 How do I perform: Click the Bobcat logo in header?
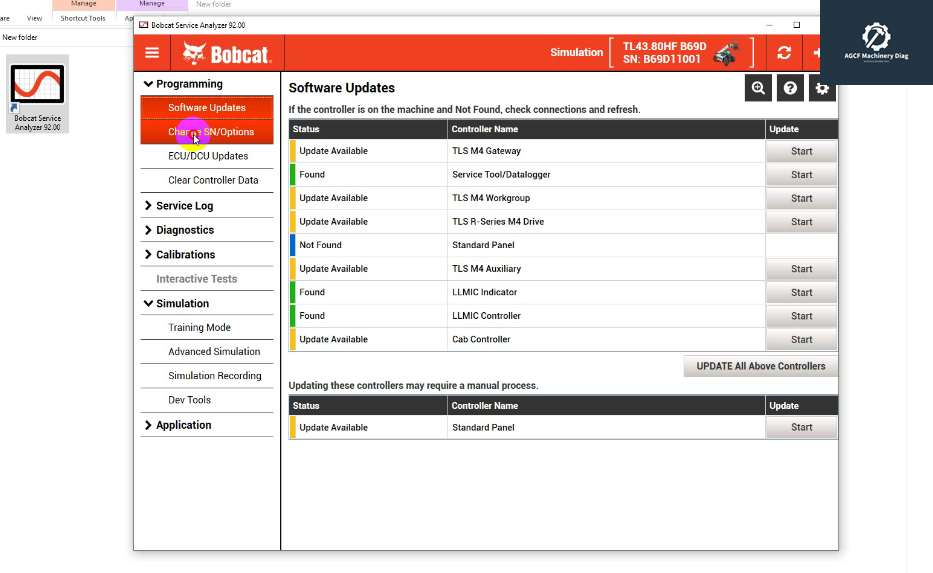coord(227,54)
